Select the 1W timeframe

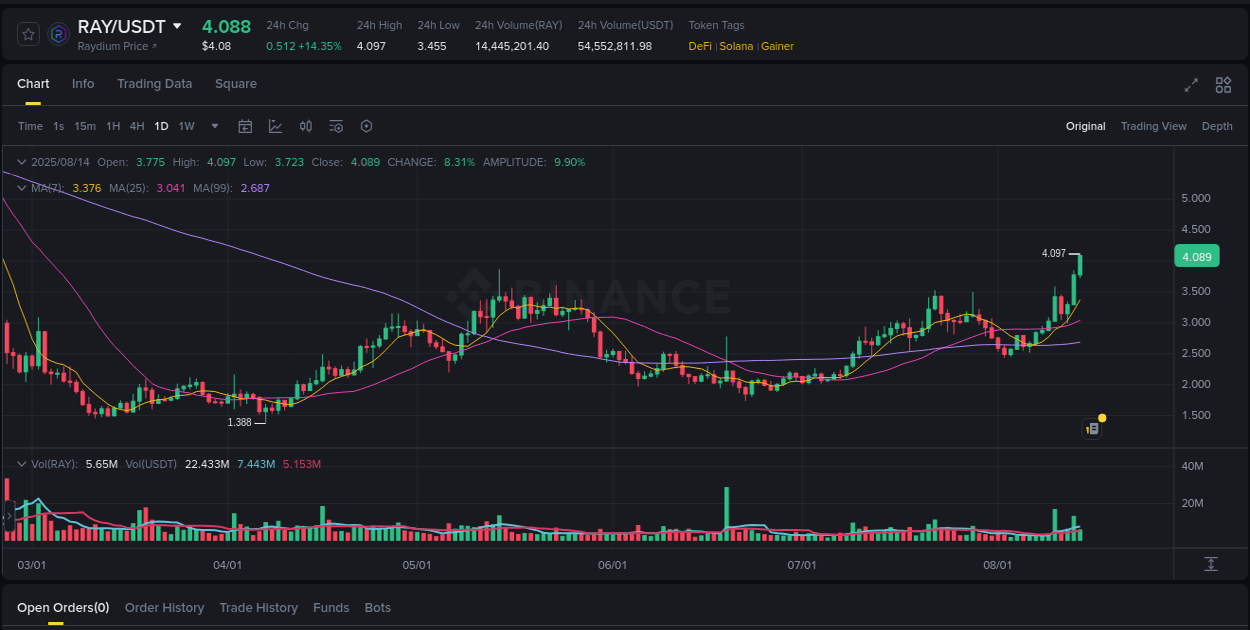(186, 126)
